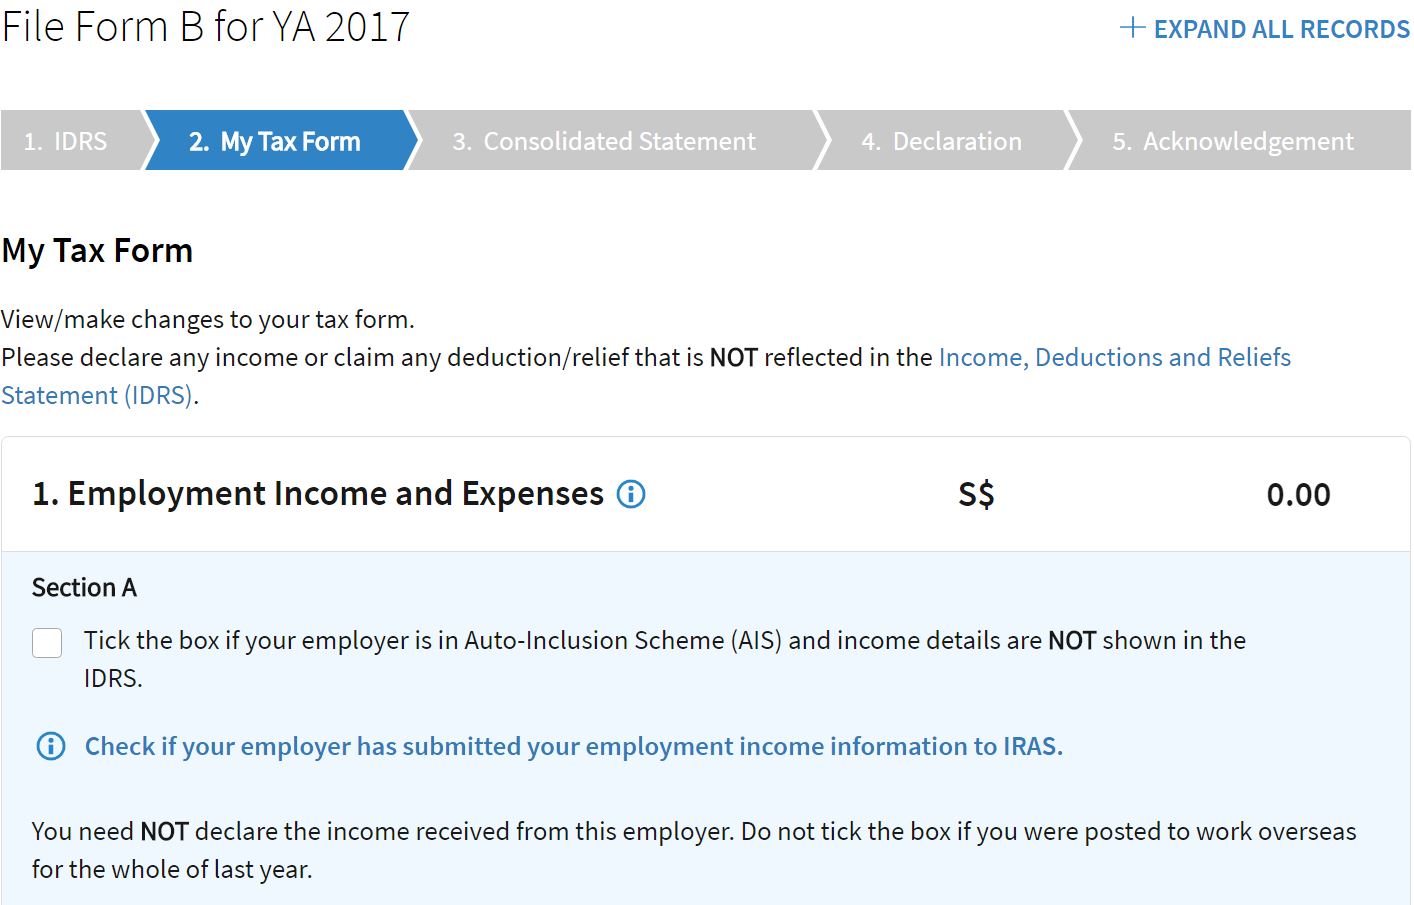Collapse the Employment Income and Expenses section heading
This screenshot has width=1414, height=905.
[x=318, y=494]
